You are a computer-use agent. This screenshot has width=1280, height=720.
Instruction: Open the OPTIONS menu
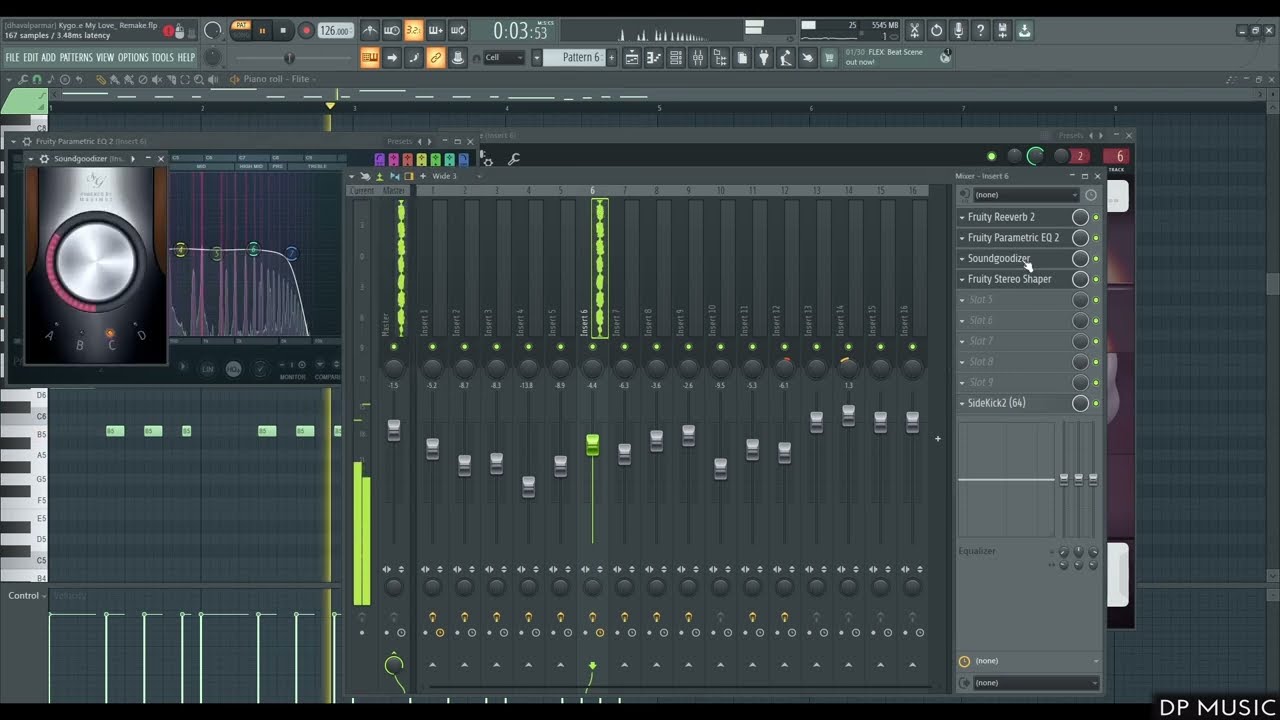click(133, 58)
